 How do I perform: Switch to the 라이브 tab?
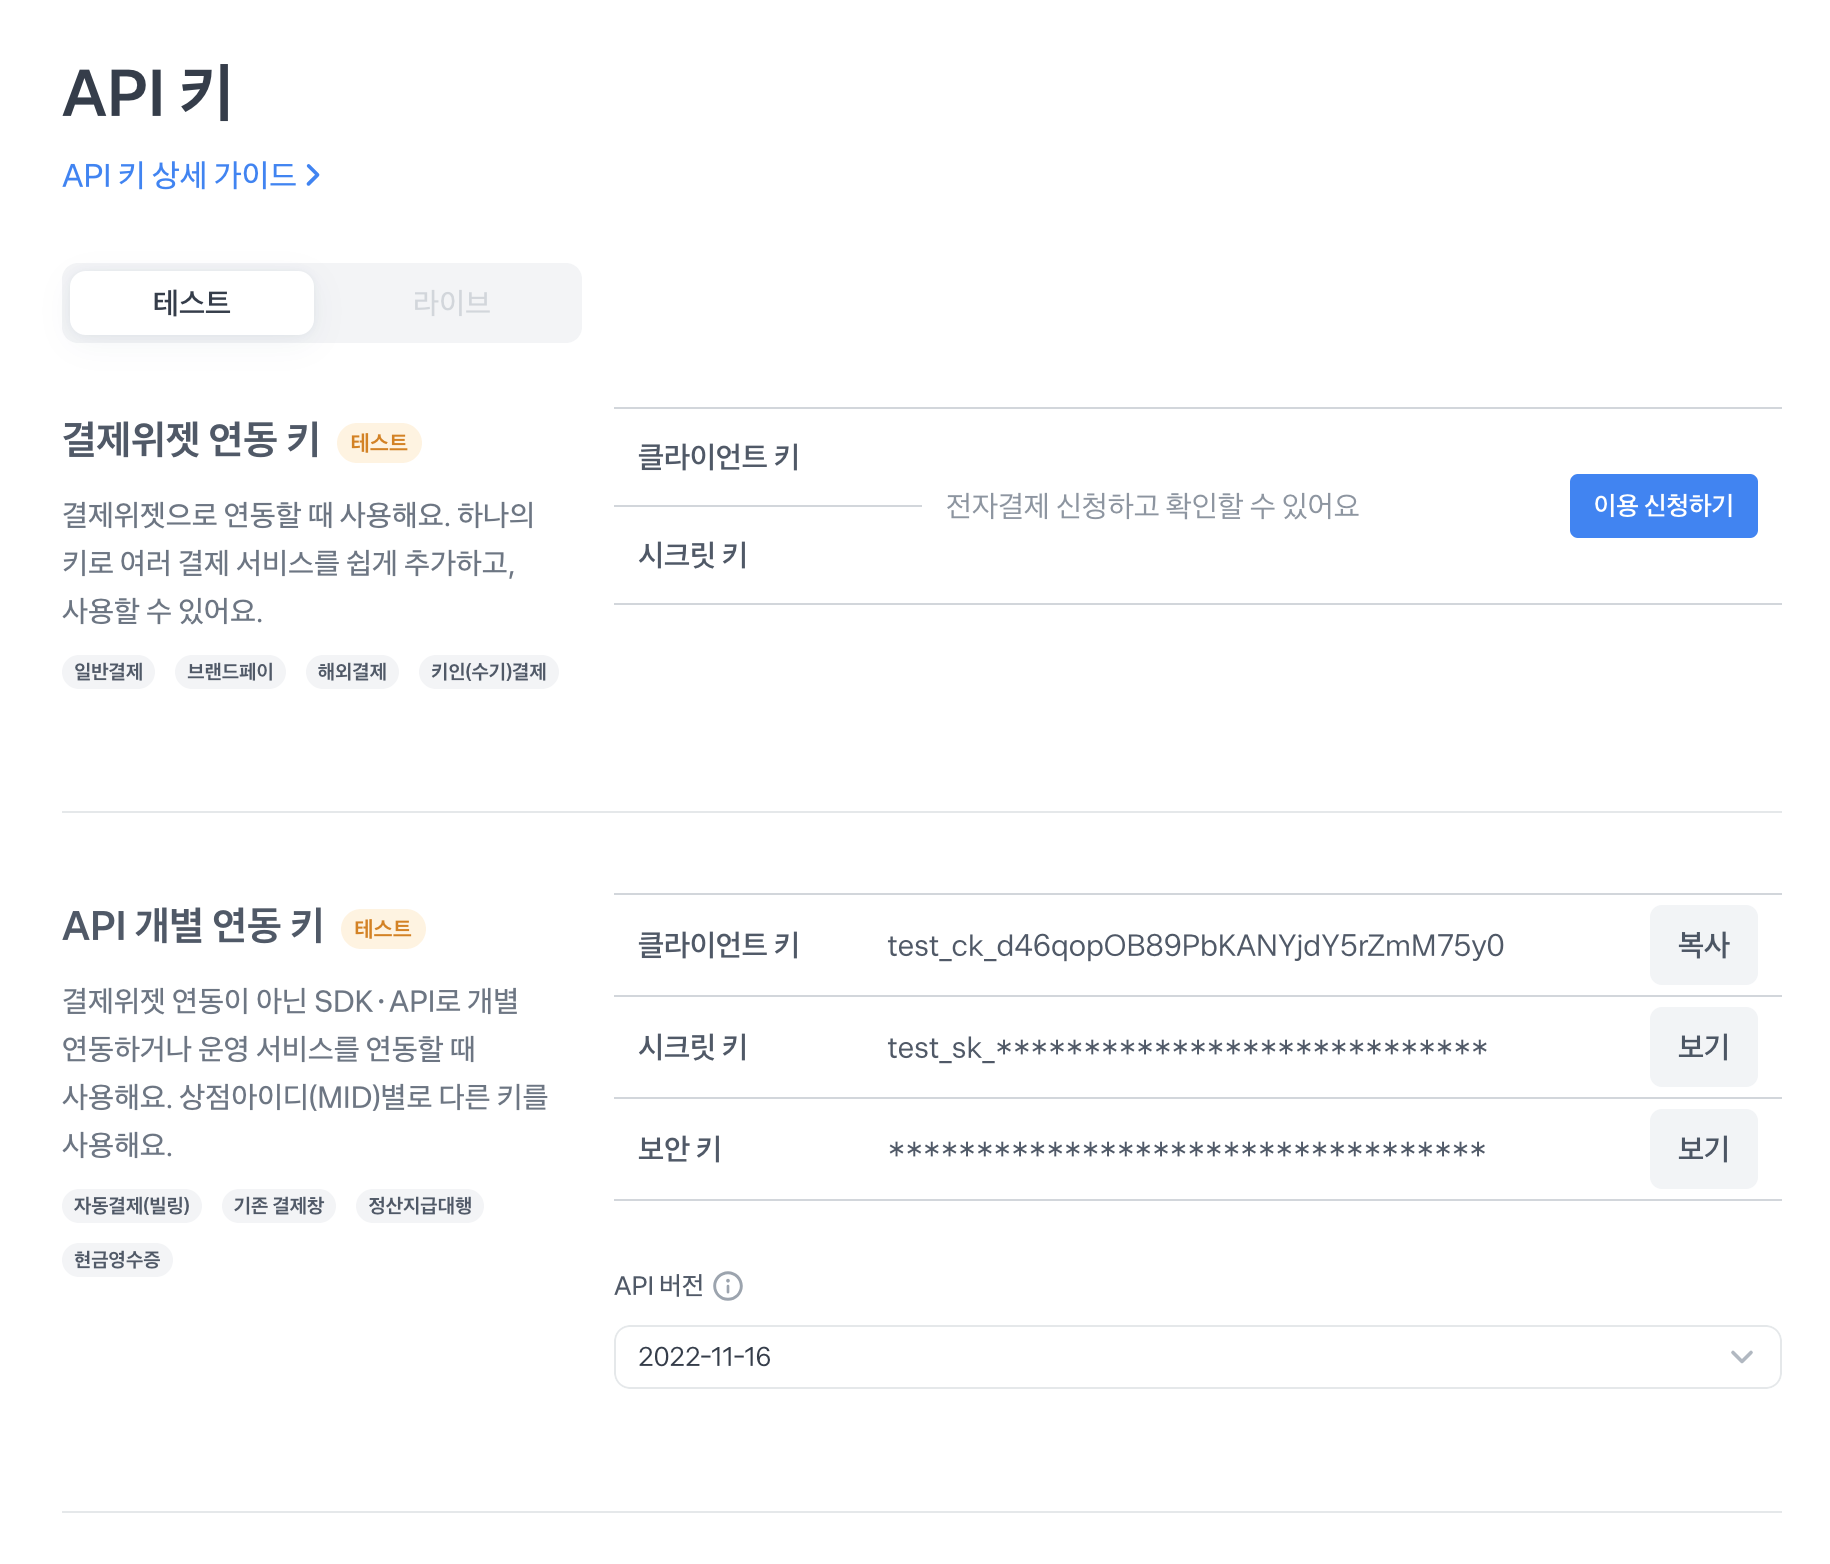[451, 303]
